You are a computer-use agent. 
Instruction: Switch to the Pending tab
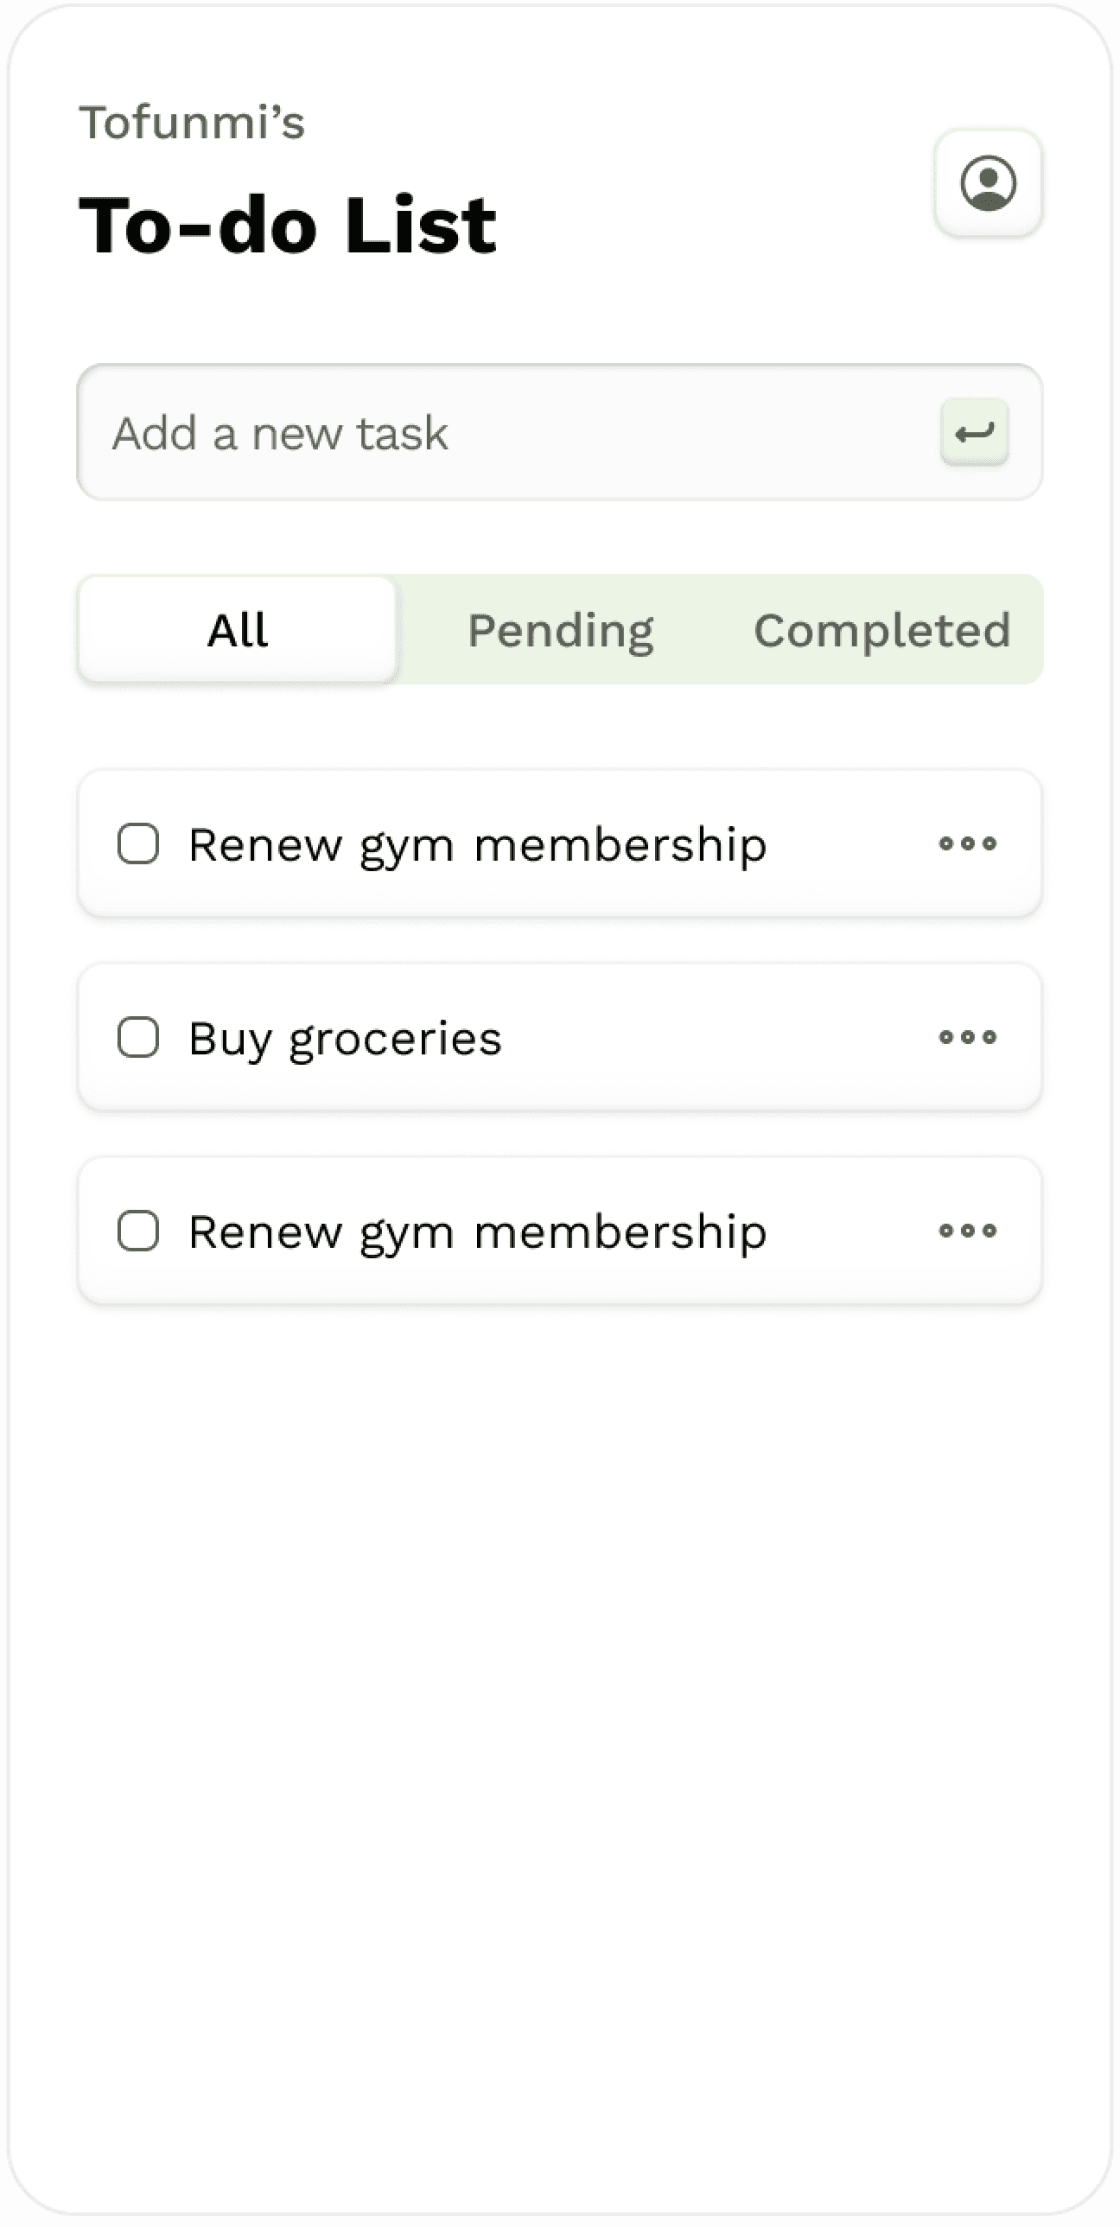(560, 630)
